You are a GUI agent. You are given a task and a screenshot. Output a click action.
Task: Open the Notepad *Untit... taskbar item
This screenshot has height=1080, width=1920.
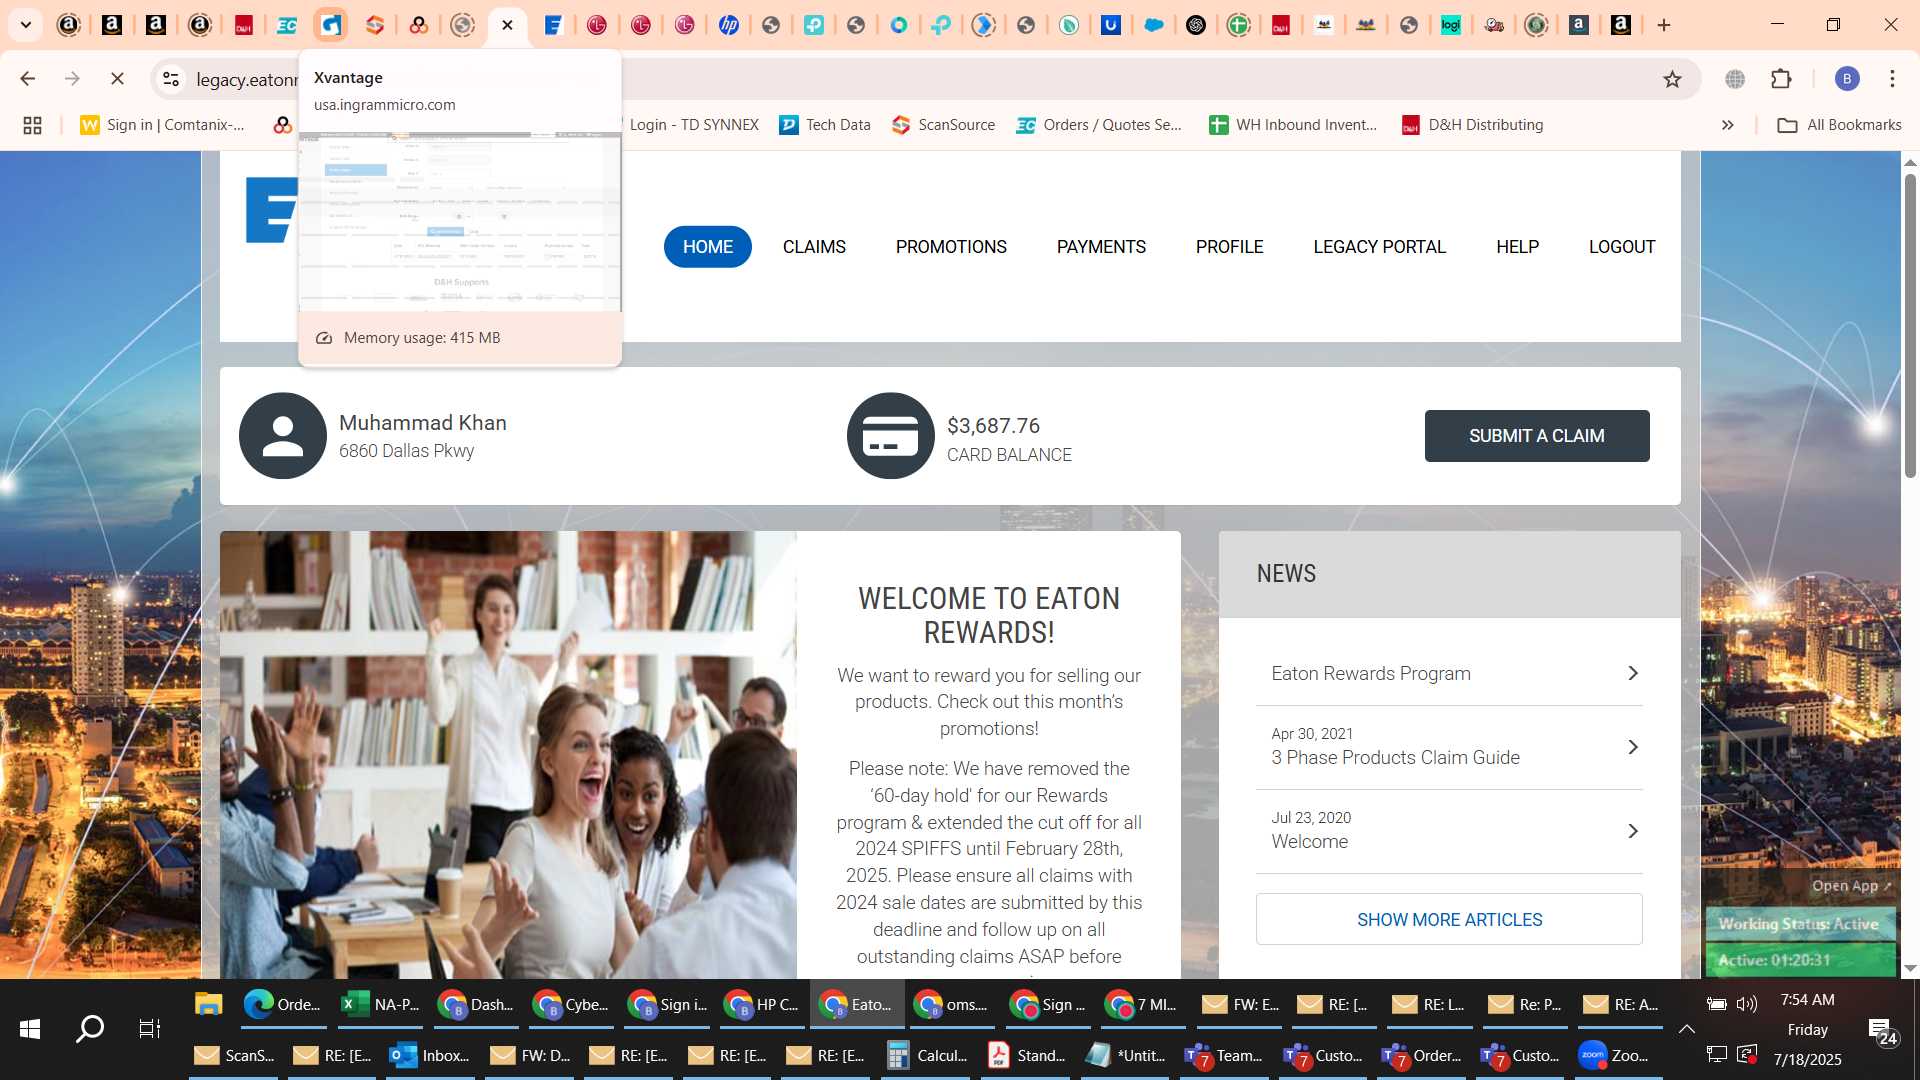pos(1125,1055)
